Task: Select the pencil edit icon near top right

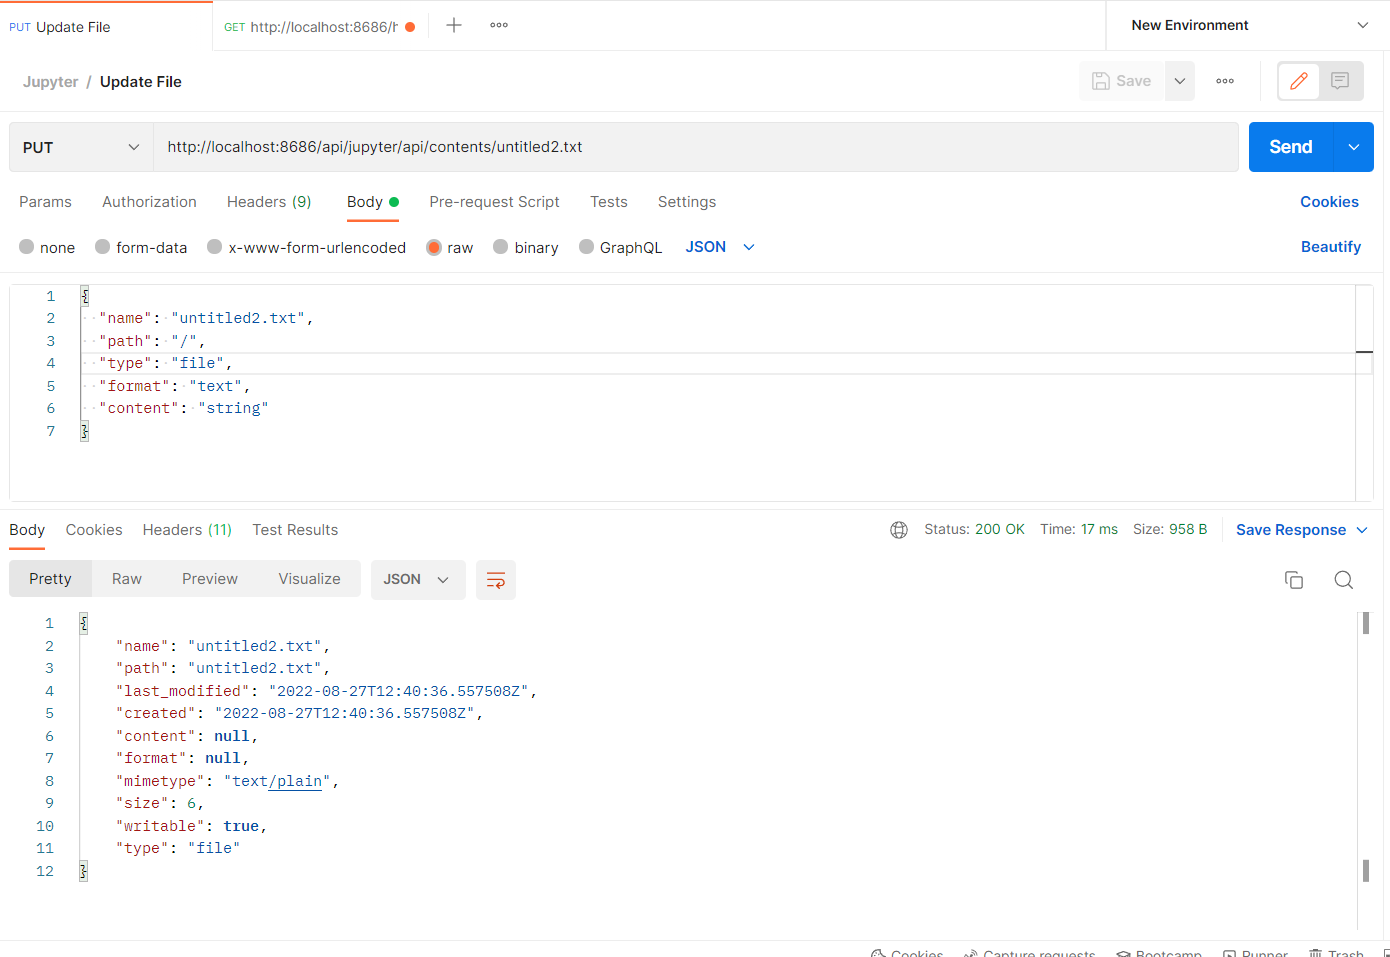Action: click(1298, 81)
